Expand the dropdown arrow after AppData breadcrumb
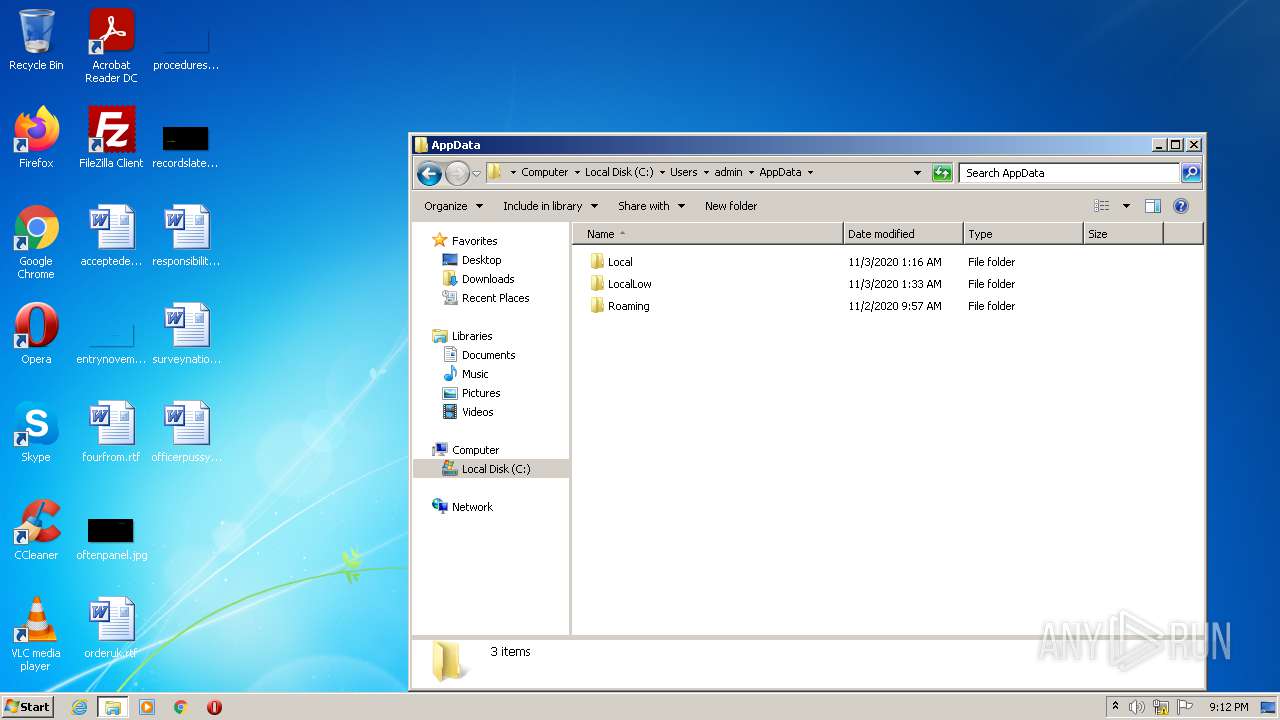The image size is (1280, 720). pos(810,173)
